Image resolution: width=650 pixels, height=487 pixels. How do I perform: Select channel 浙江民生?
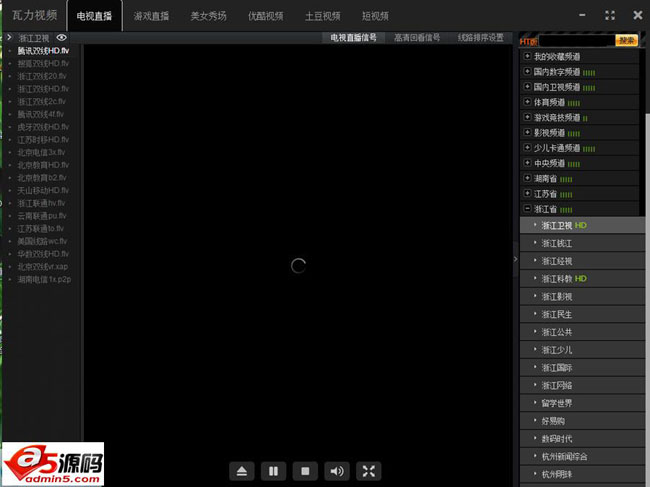pos(582,314)
